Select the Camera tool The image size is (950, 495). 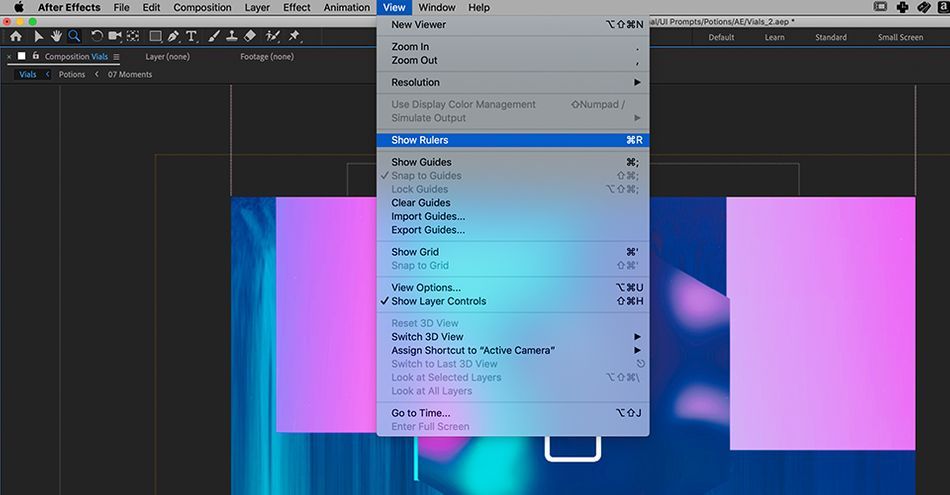click(x=115, y=36)
